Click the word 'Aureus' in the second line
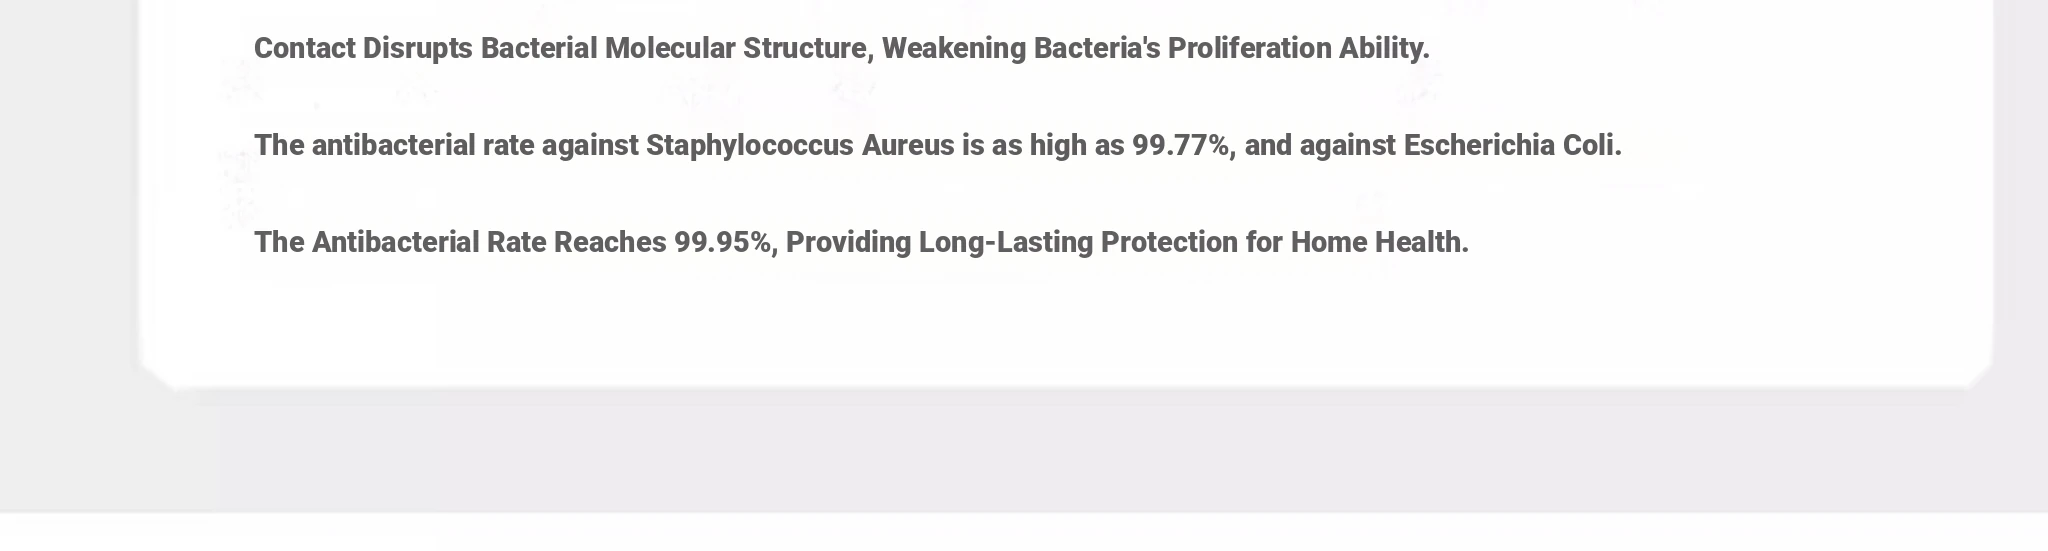 (908, 145)
